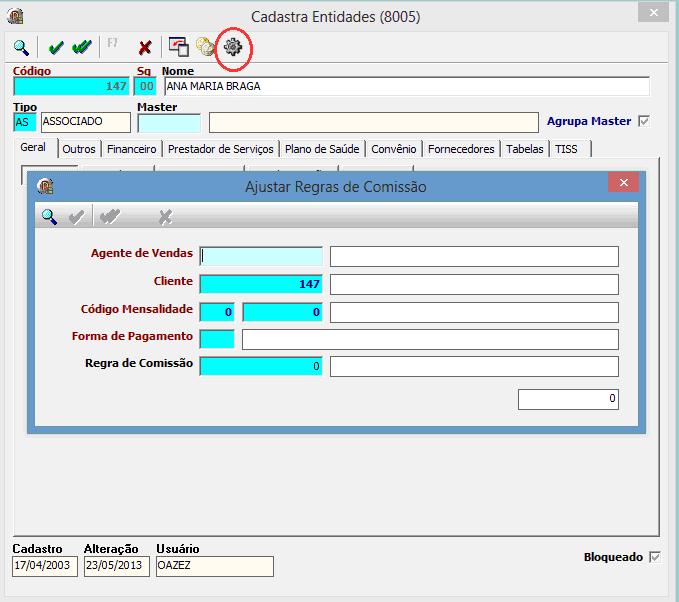Viewport: 679px width, 602px height.
Task: Open the Plano de Saúde tab
Action: pyautogui.click(x=322, y=149)
